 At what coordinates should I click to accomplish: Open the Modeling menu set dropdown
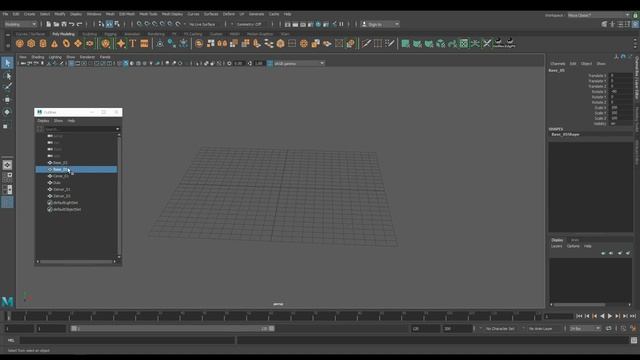tap(21, 24)
